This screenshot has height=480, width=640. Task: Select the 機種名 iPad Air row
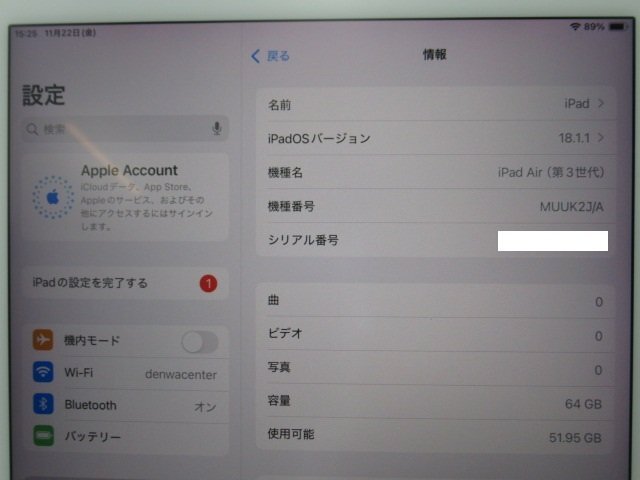[x=436, y=172]
